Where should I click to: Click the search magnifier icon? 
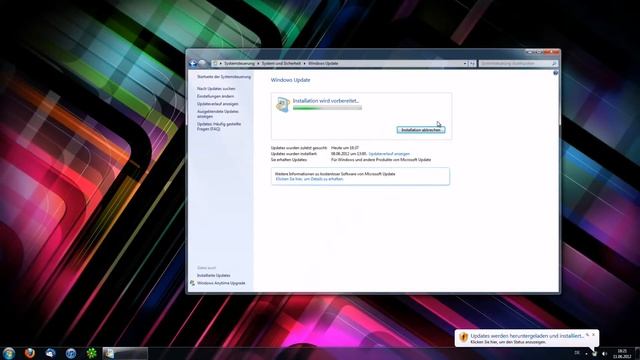[x=554, y=64]
